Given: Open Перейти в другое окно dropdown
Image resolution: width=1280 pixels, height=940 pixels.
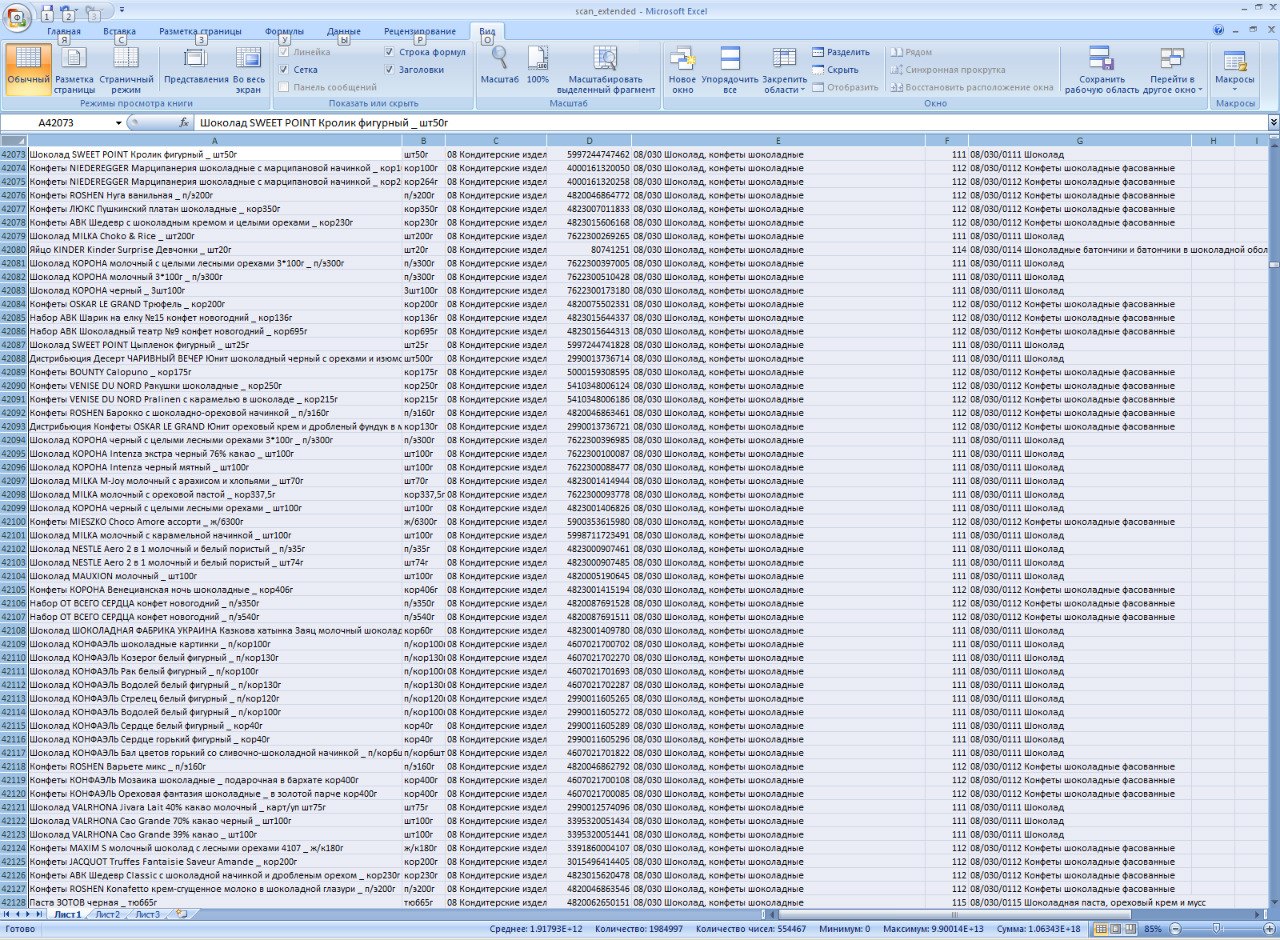Looking at the screenshot, I should pyautogui.click(x=1172, y=70).
